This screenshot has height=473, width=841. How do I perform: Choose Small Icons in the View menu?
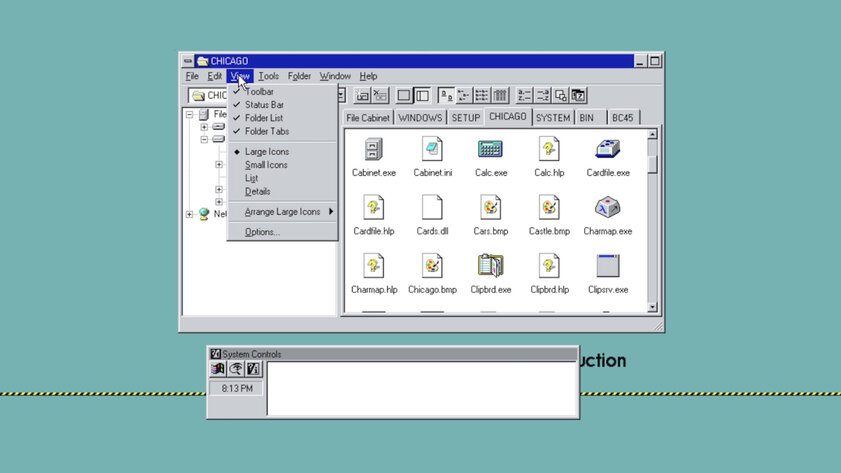tap(282, 165)
